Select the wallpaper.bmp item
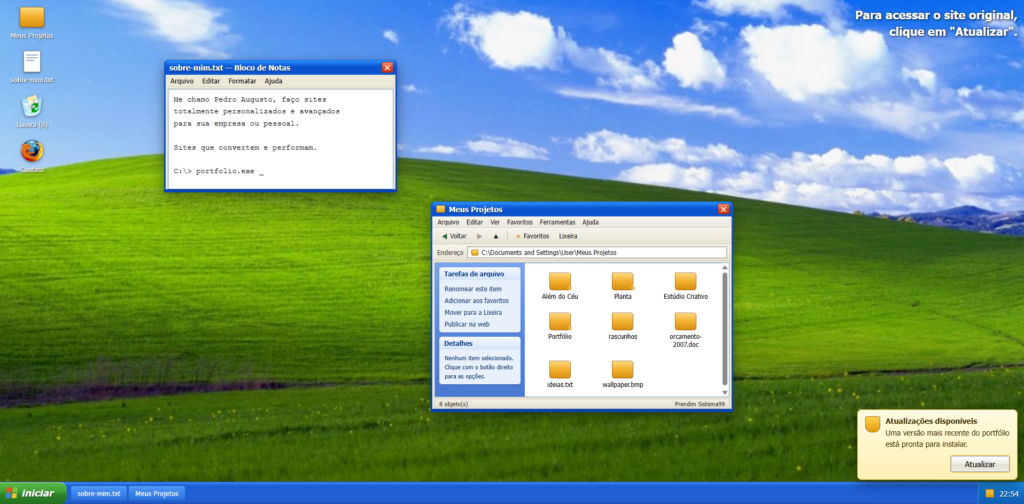 point(622,375)
